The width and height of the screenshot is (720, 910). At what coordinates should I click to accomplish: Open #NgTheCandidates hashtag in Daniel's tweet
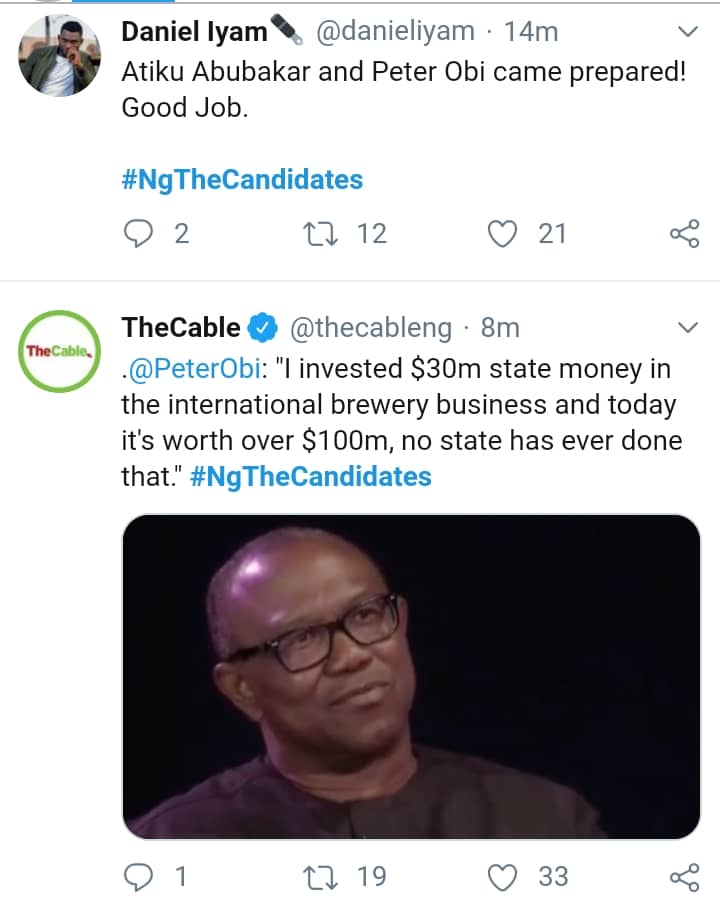click(242, 180)
